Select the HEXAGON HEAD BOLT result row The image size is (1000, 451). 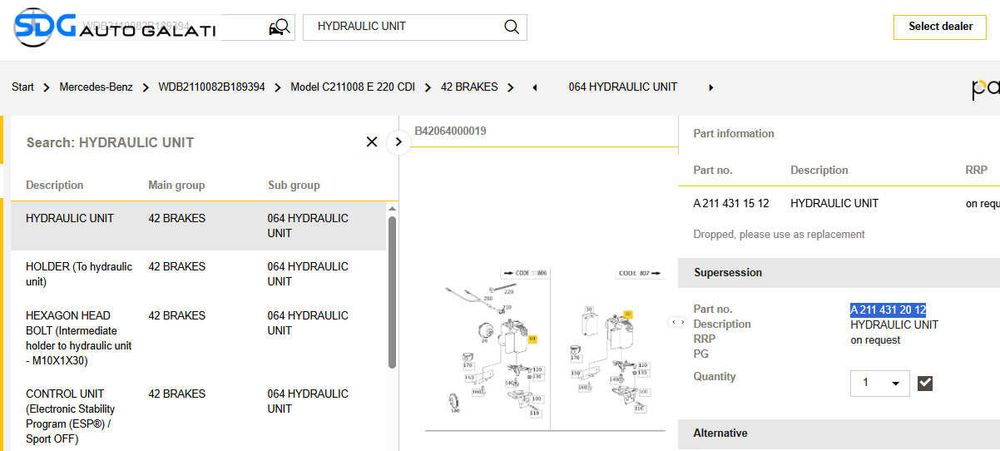(198, 338)
